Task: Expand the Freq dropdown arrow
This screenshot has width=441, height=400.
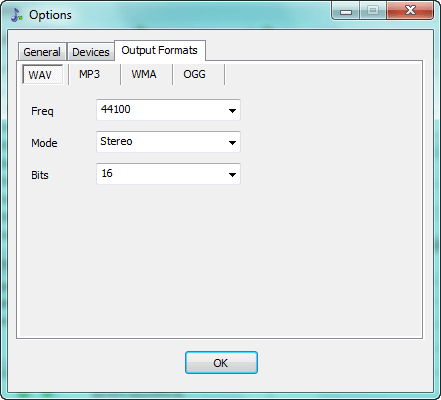Action: [x=232, y=110]
